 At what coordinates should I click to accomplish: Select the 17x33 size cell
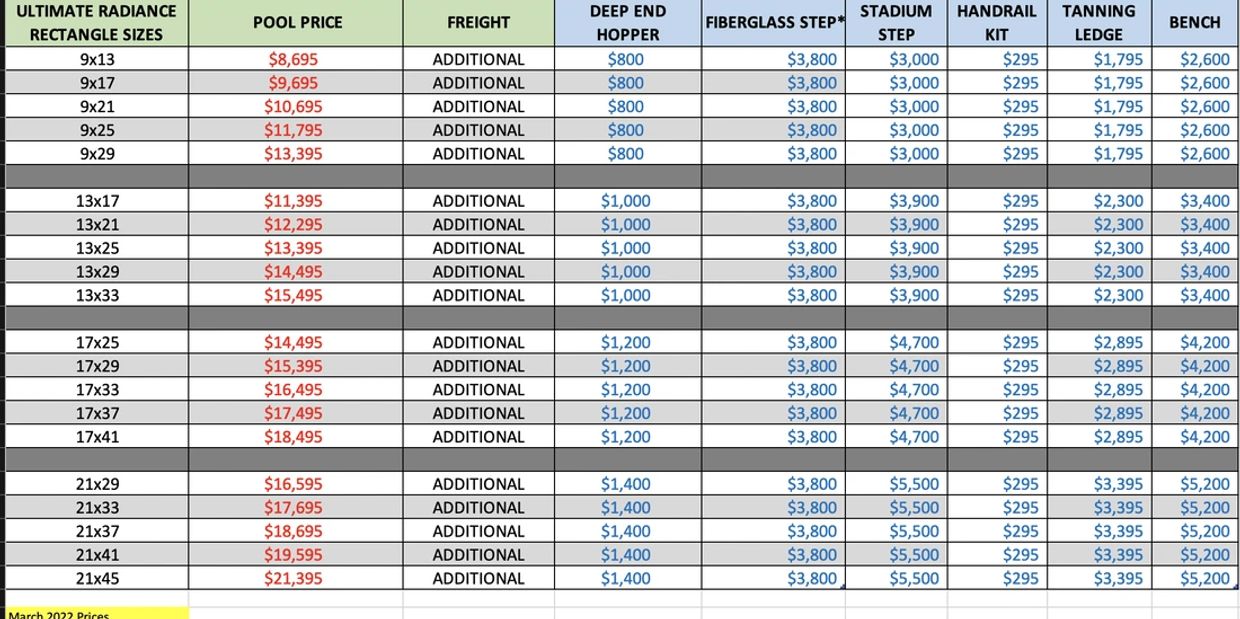[x=97, y=390]
